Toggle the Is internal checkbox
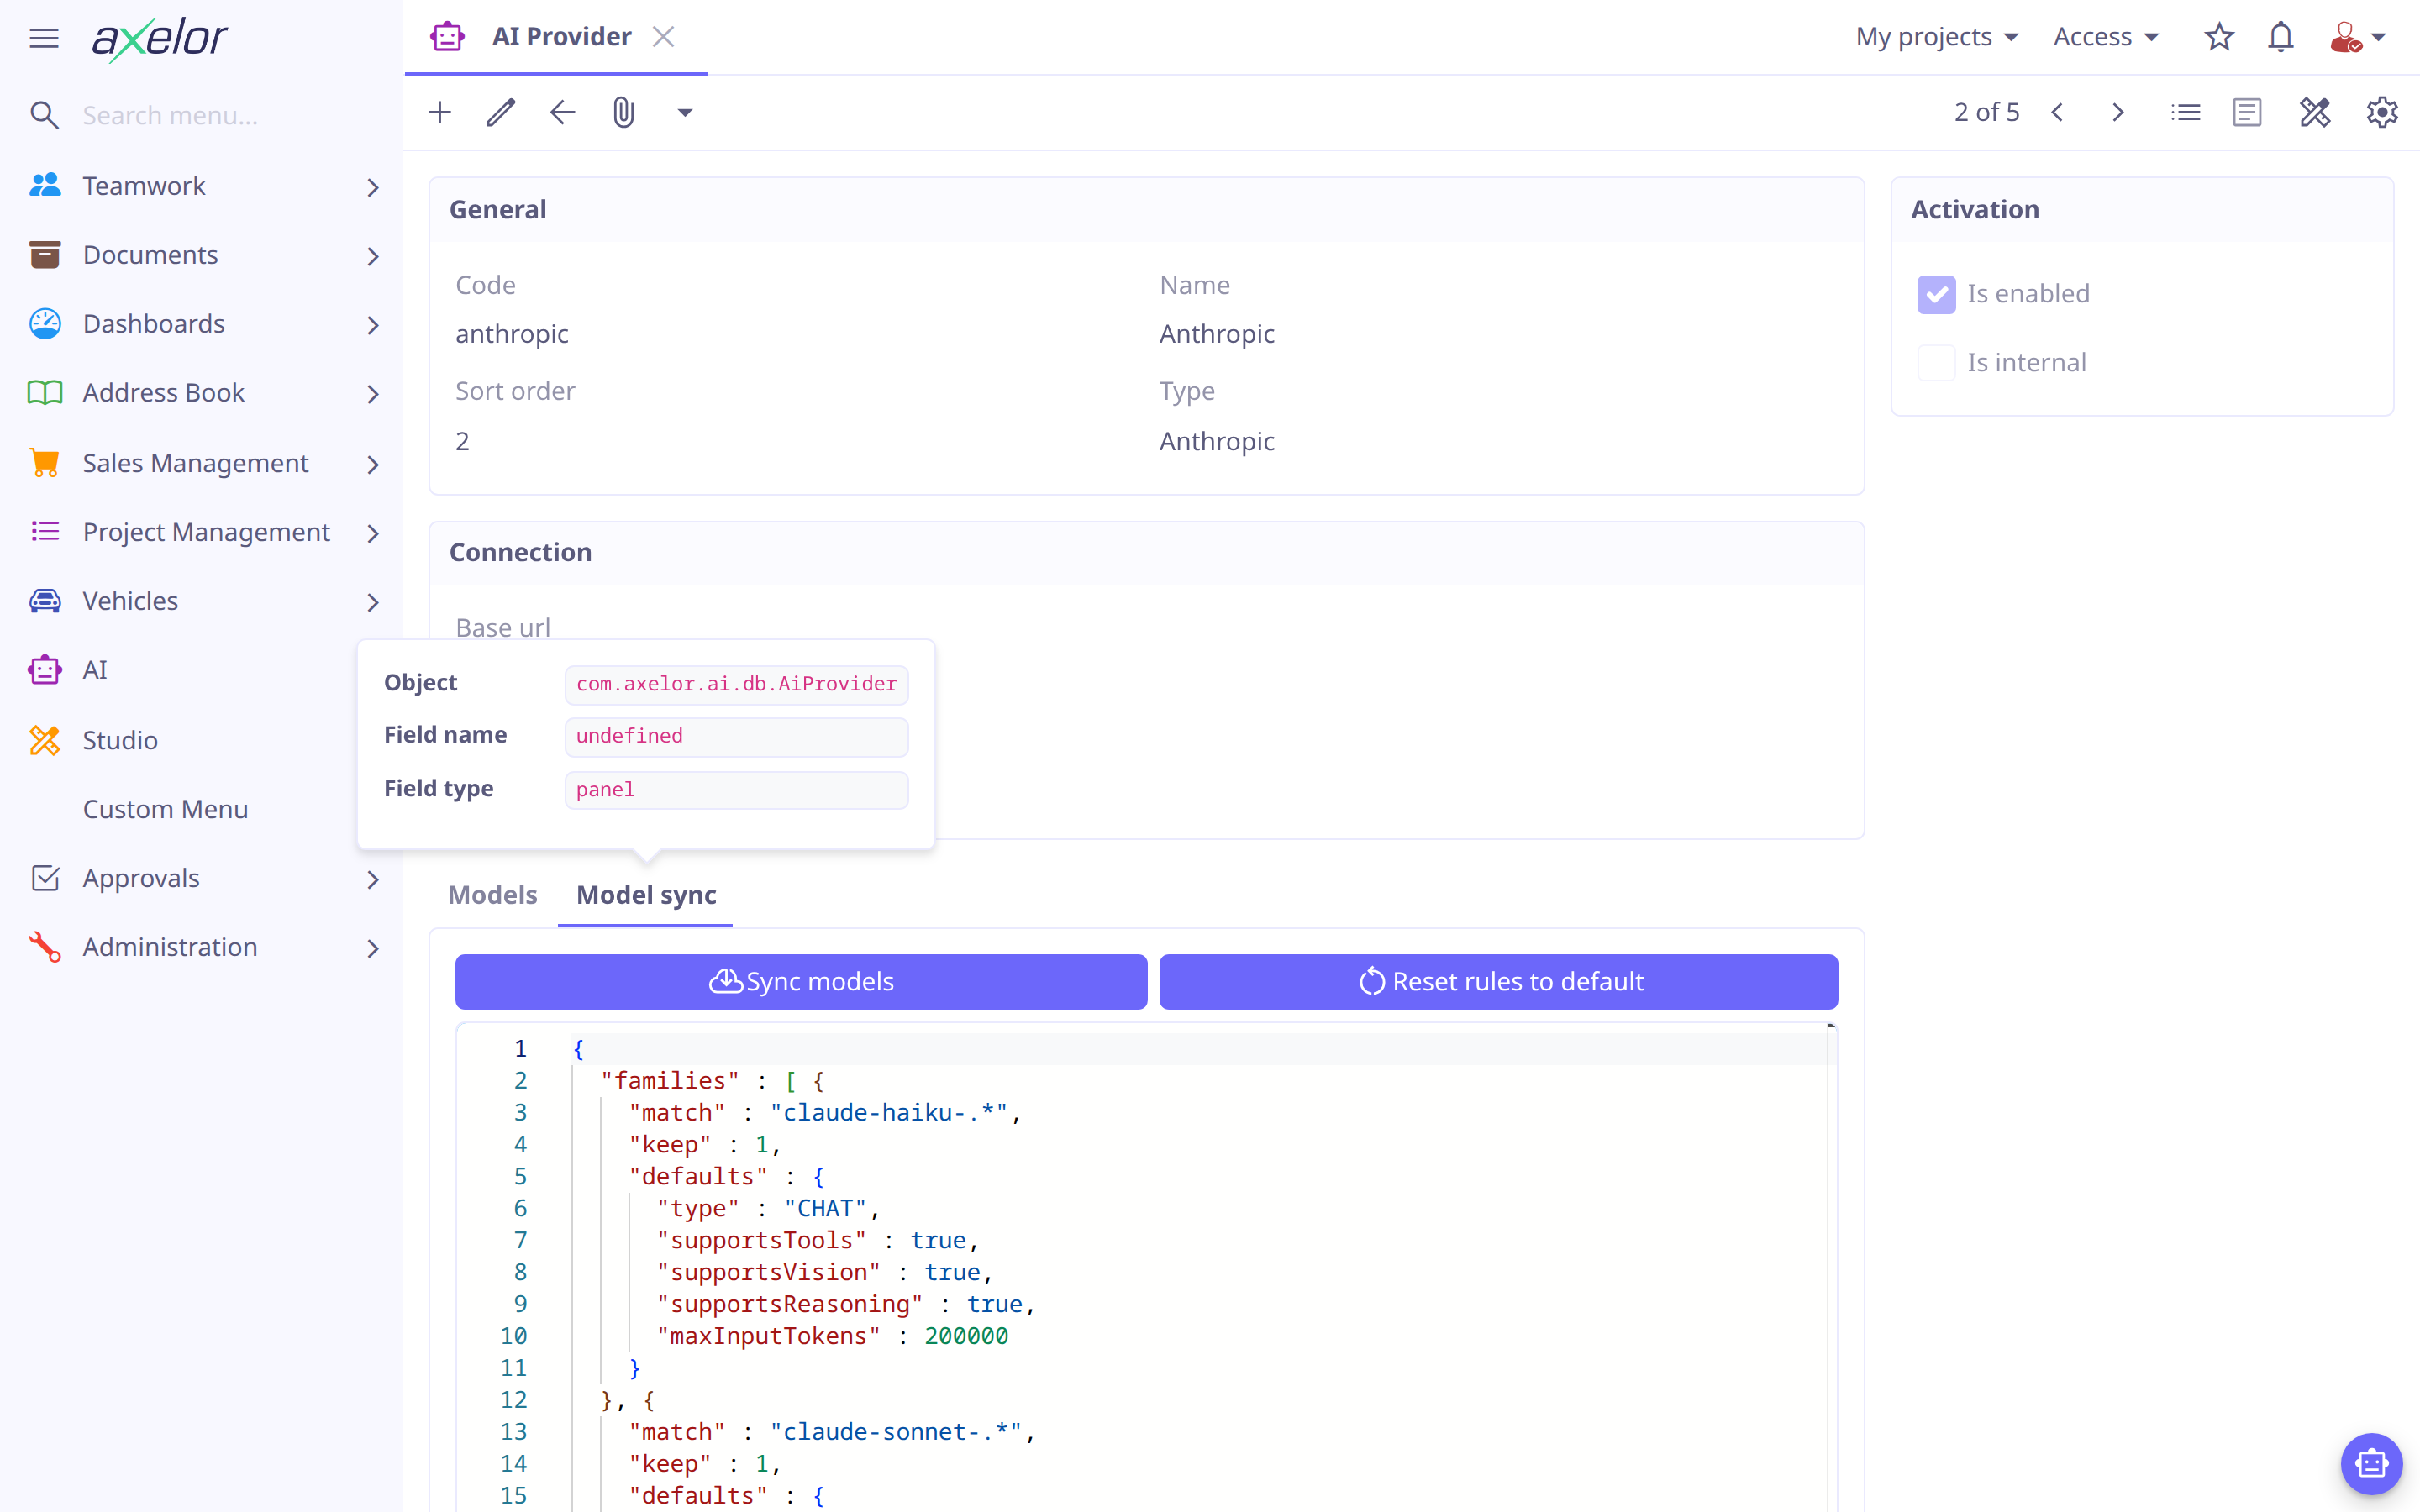The width and height of the screenshot is (2420, 1512). pos(1936,362)
